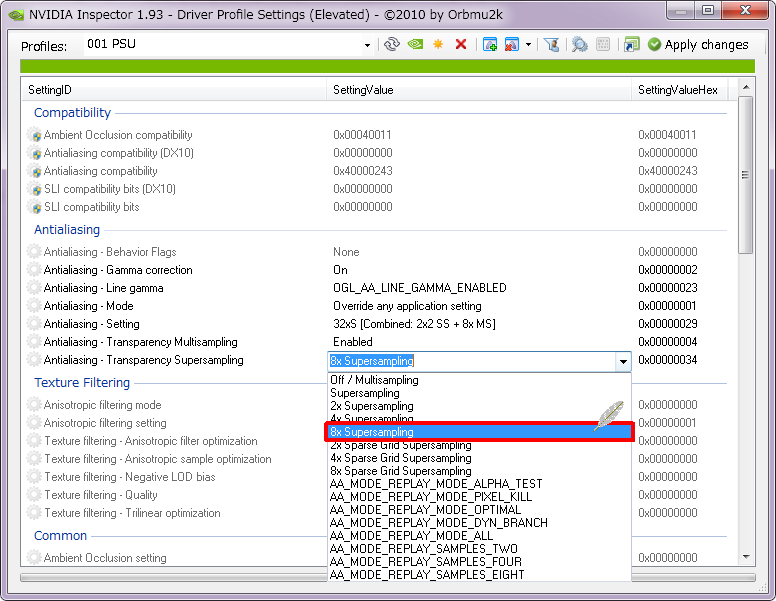The height and width of the screenshot is (601, 776).
Task: Click gear icon of Anisotropic filtering mode
Action: point(34,404)
